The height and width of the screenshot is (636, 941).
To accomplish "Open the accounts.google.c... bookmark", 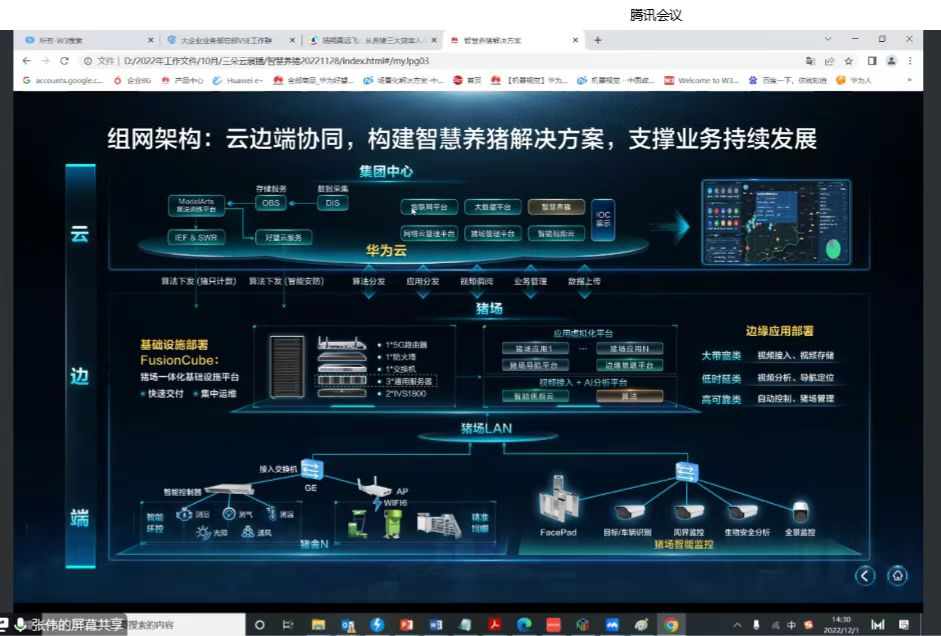I will coord(63,80).
